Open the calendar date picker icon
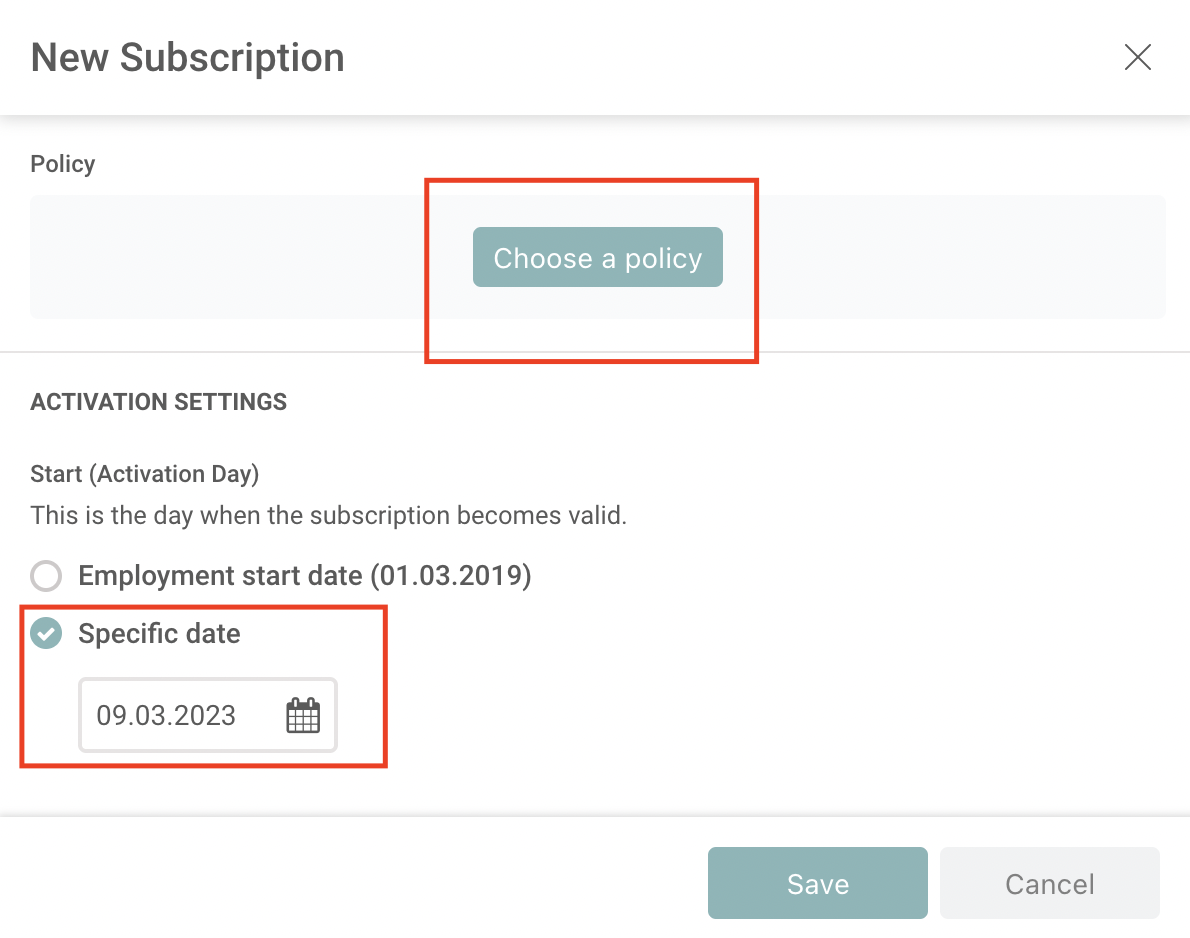This screenshot has height=938, width=1190. pyautogui.click(x=303, y=716)
